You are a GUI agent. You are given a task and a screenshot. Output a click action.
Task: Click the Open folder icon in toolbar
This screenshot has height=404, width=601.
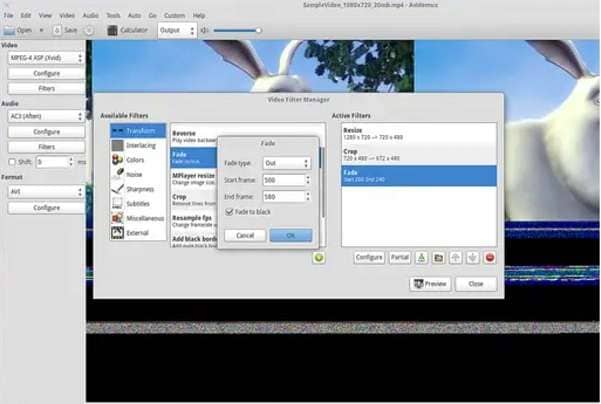(9, 30)
